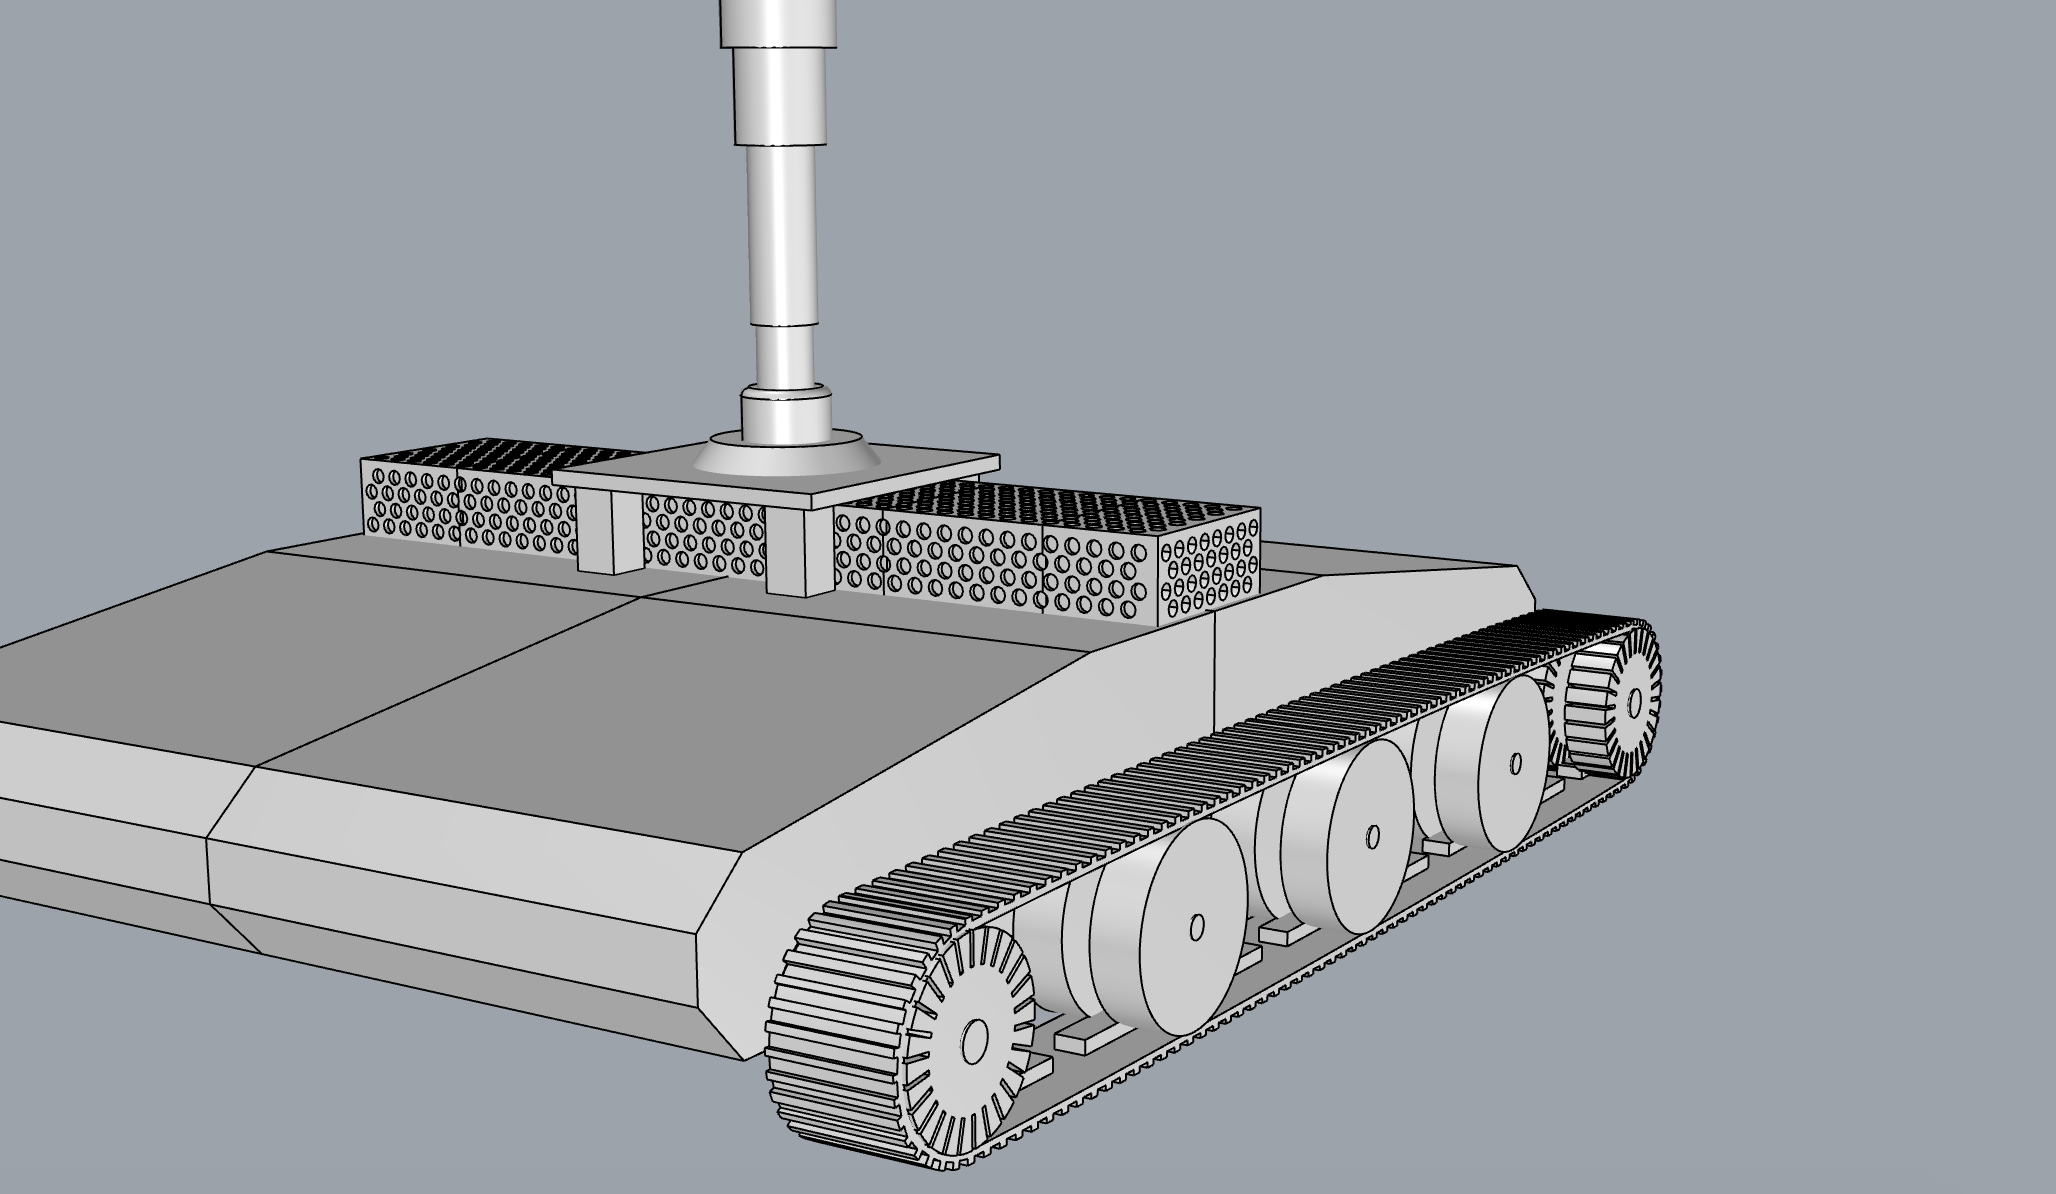Select the short collar ring above the barrel flange
The image size is (2056, 1194).
tap(786, 413)
